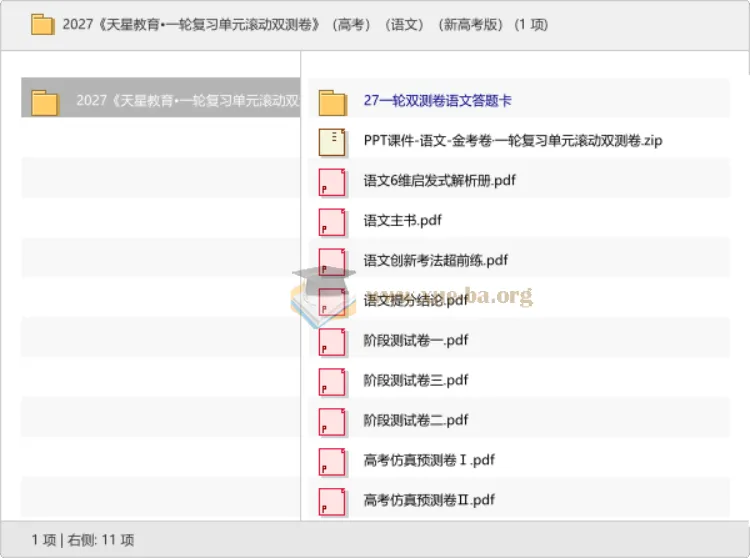Select file name 语文6维启发式解析册.pdf
The height and width of the screenshot is (558, 750).
point(440,180)
